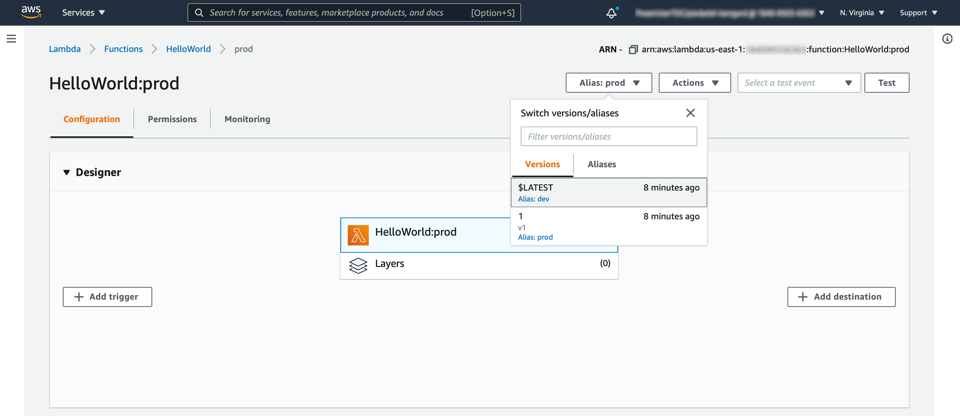Click the Test button
The height and width of the screenshot is (416, 960).
coord(887,83)
